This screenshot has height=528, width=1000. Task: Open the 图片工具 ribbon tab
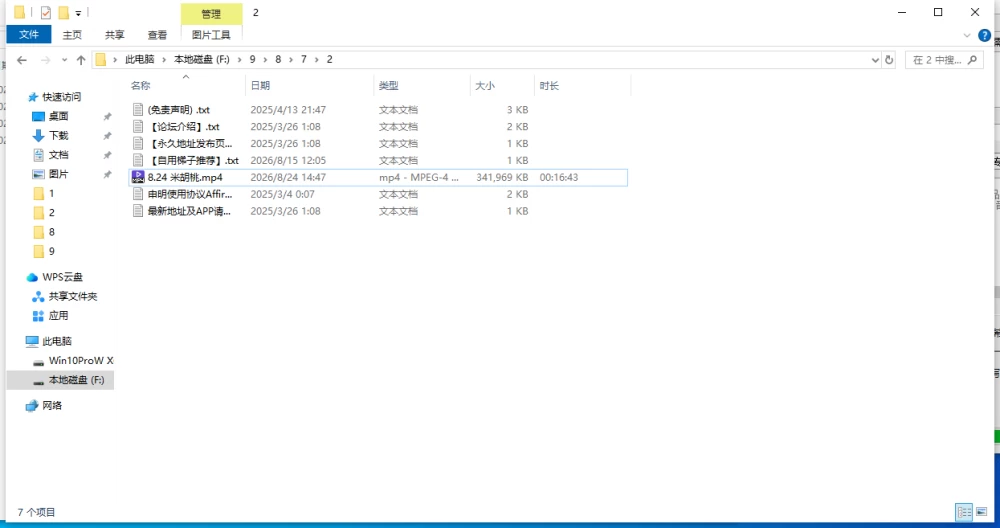pyautogui.click(x=211, y=35)
